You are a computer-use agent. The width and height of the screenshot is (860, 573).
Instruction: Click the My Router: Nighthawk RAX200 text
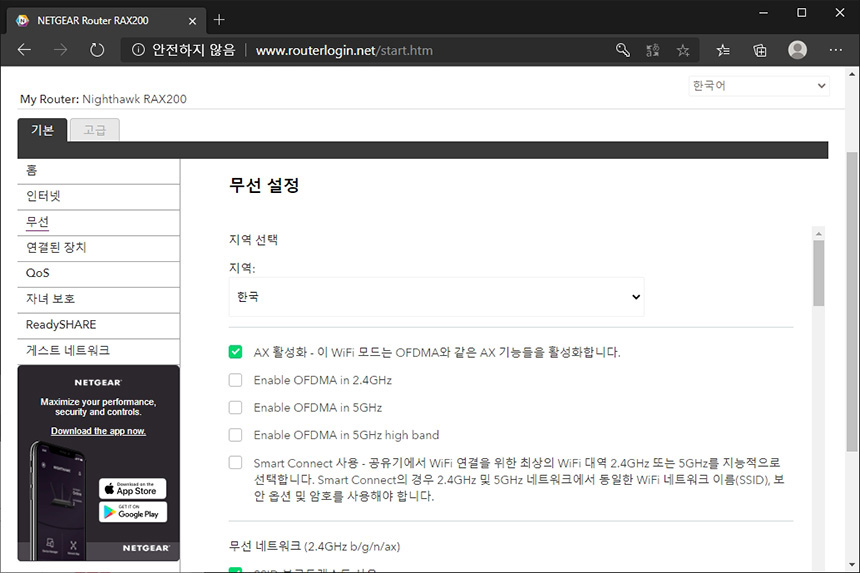click(x=103, y=99)
